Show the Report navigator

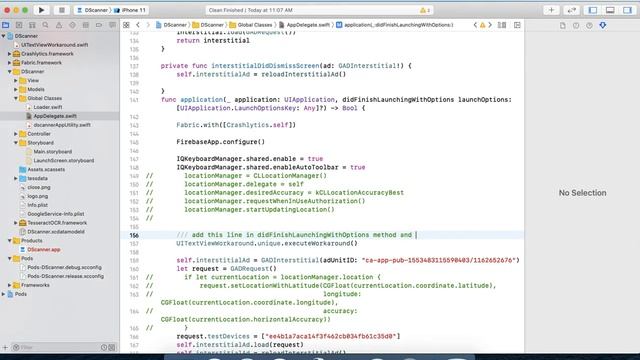pos(112,25)
